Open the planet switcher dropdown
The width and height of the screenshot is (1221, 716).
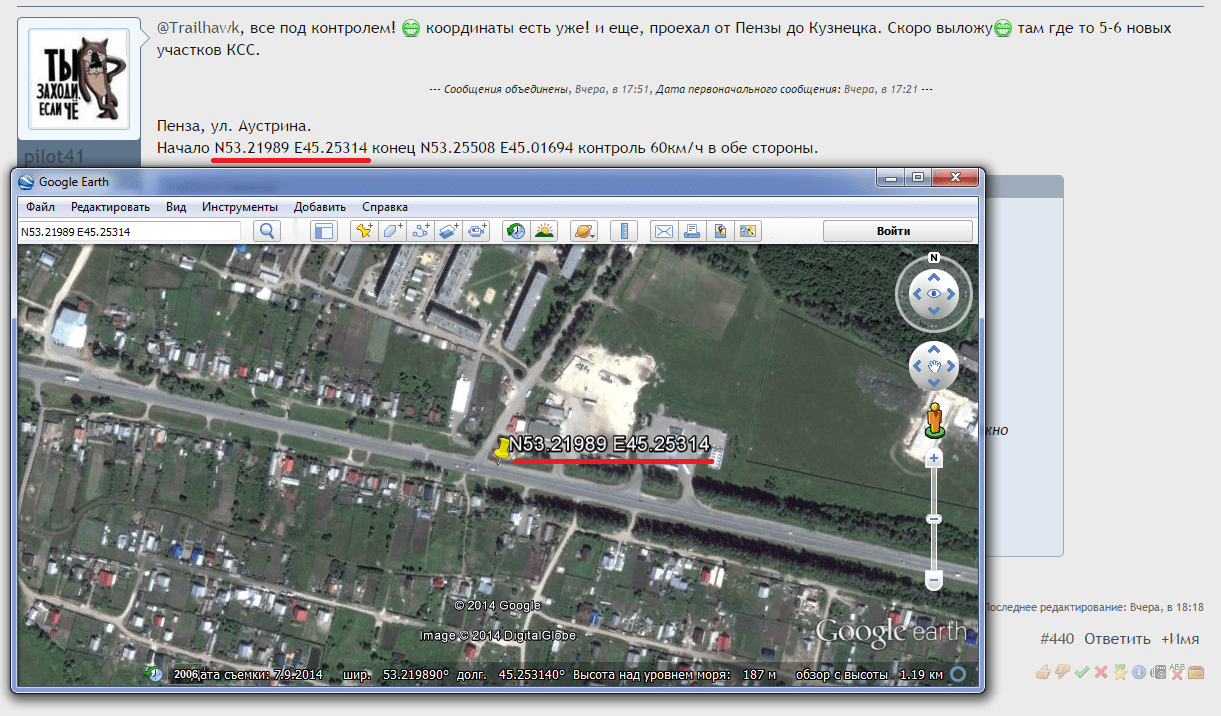click(583, 231)
